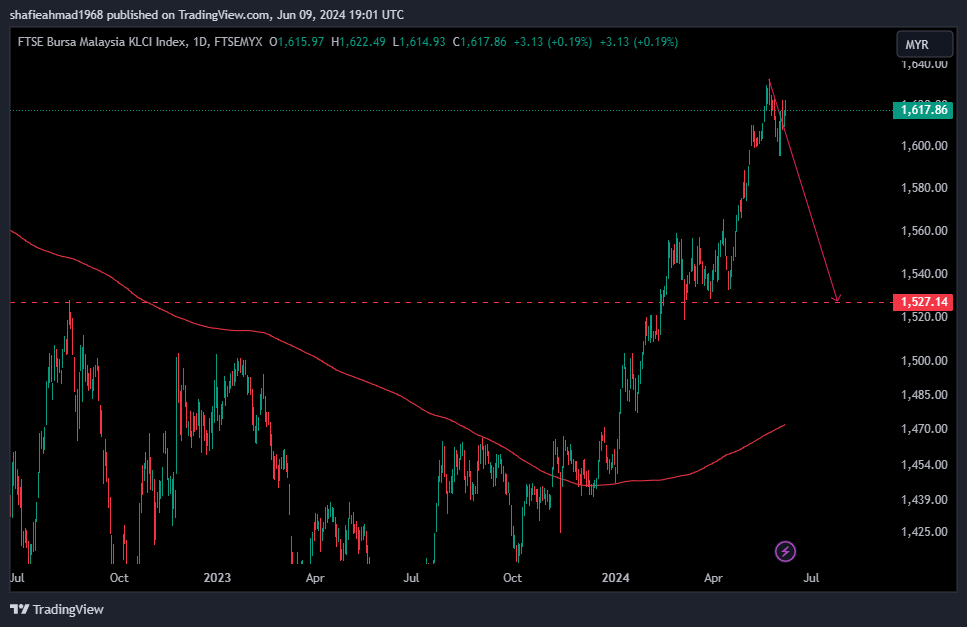Click the 1D interval label in the chart header

[200, 42]
